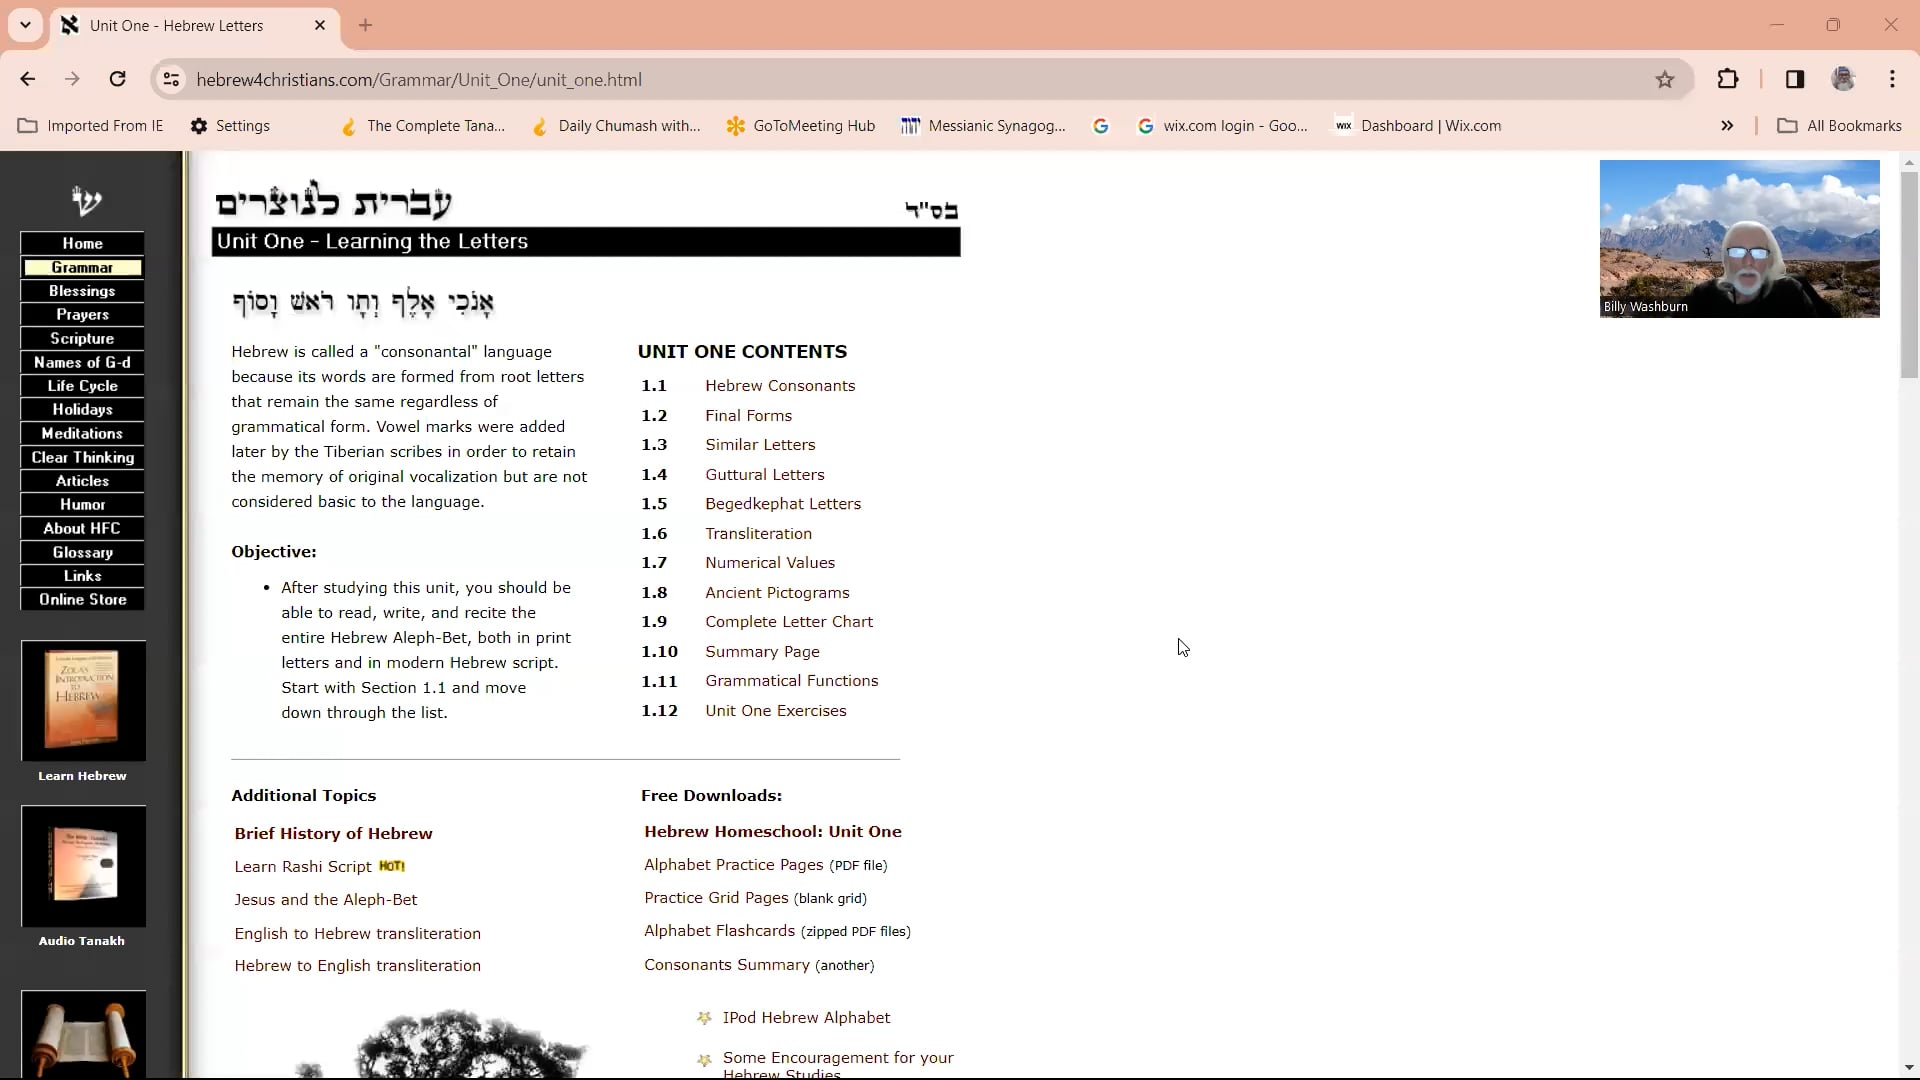The height and width of the screenshot is (1080, 1920).
Task: Open the Glossary sidebar menu item
Action: click(82, 552)
